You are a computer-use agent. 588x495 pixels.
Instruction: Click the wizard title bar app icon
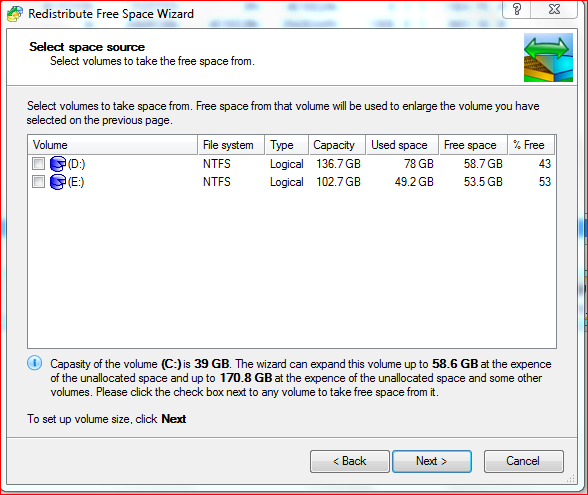pyautogui.click(x=15, y=14)
